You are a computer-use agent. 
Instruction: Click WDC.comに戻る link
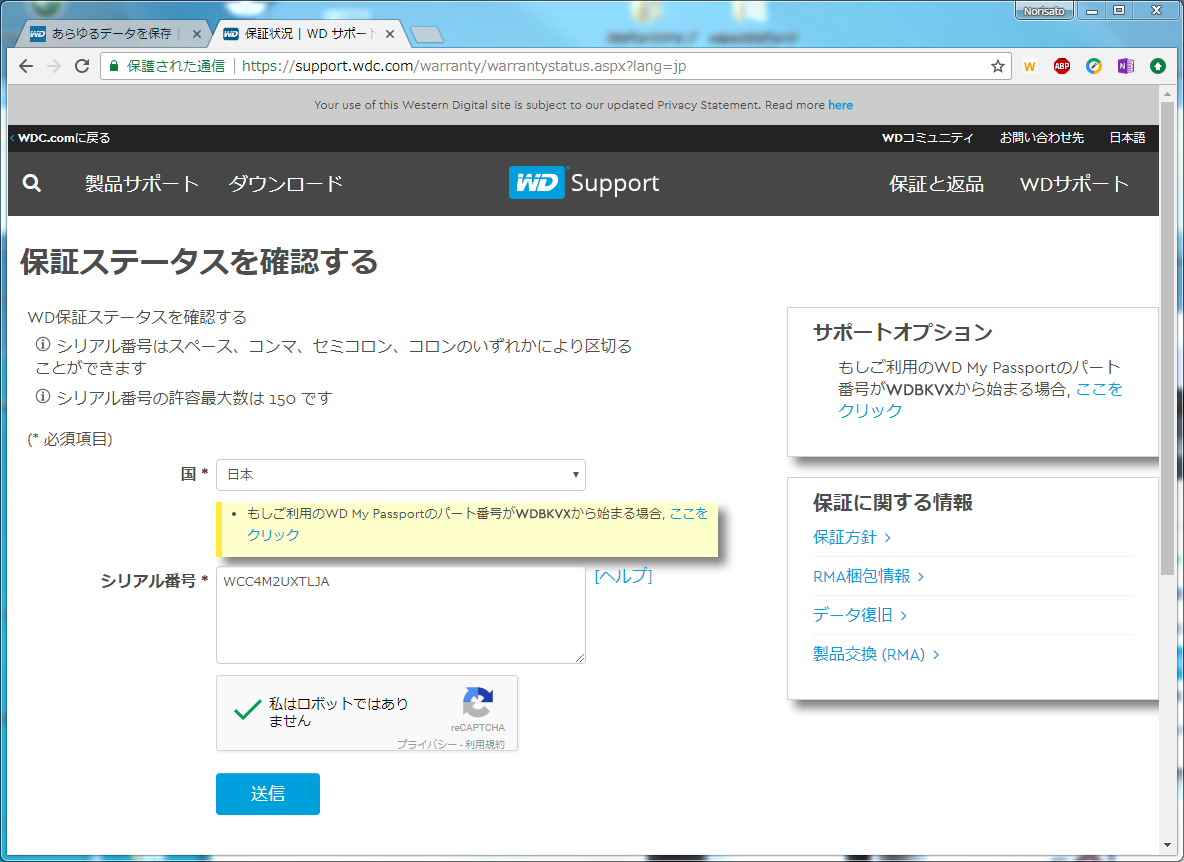(x=60, y=138)
